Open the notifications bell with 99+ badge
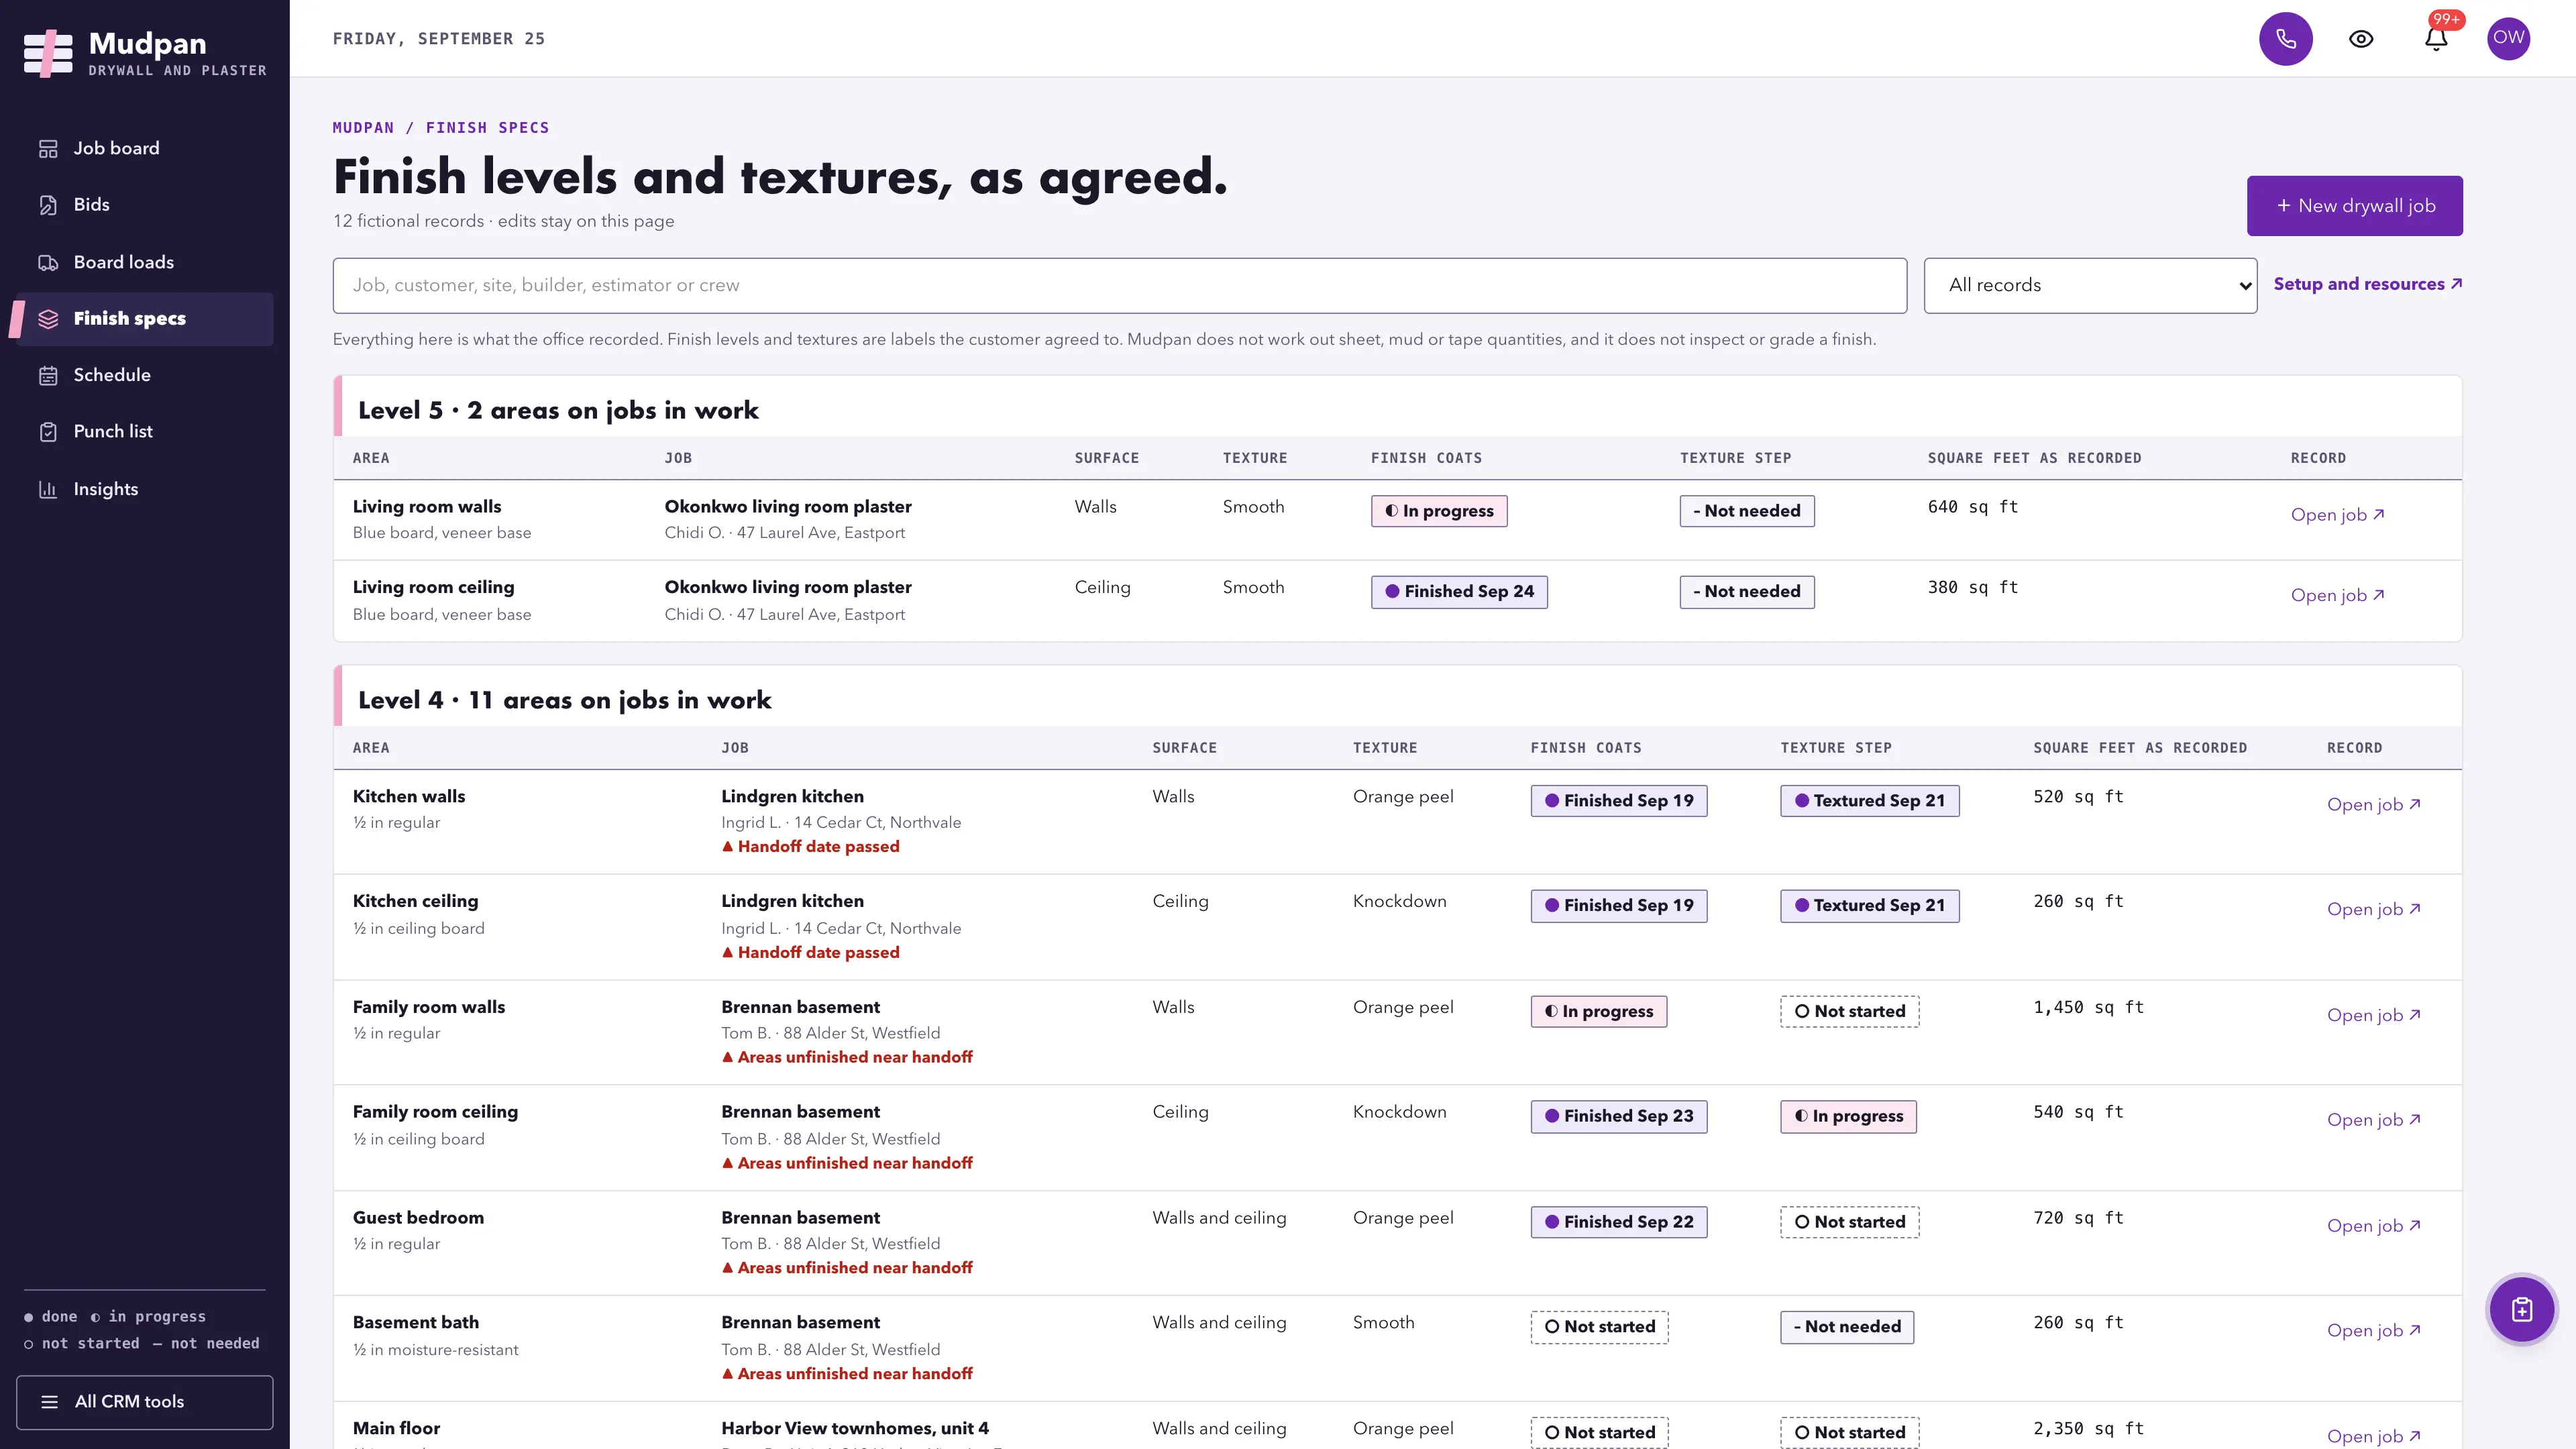This screenshot has height=1449, width=2576. click(x=2436, y=39)
